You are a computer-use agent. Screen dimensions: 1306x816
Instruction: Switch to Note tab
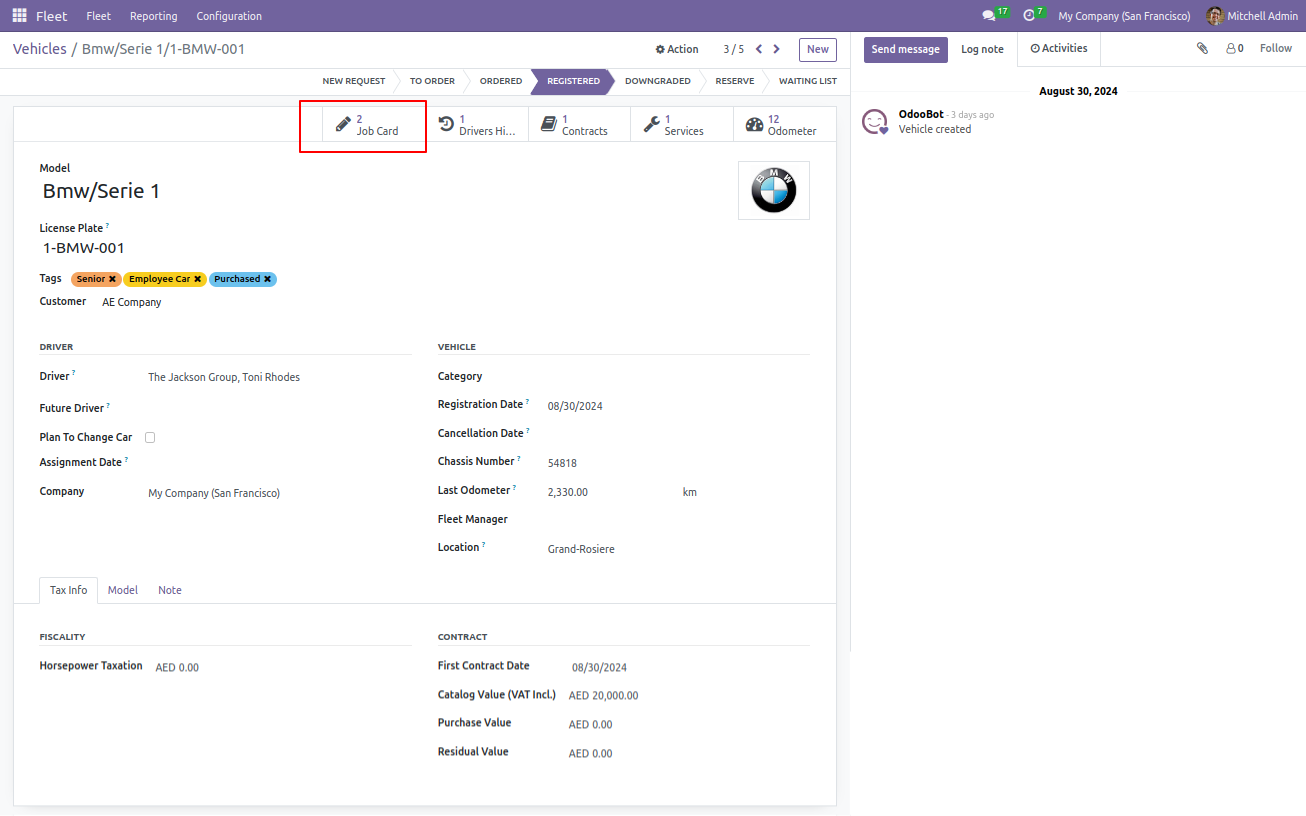[170, 590]
